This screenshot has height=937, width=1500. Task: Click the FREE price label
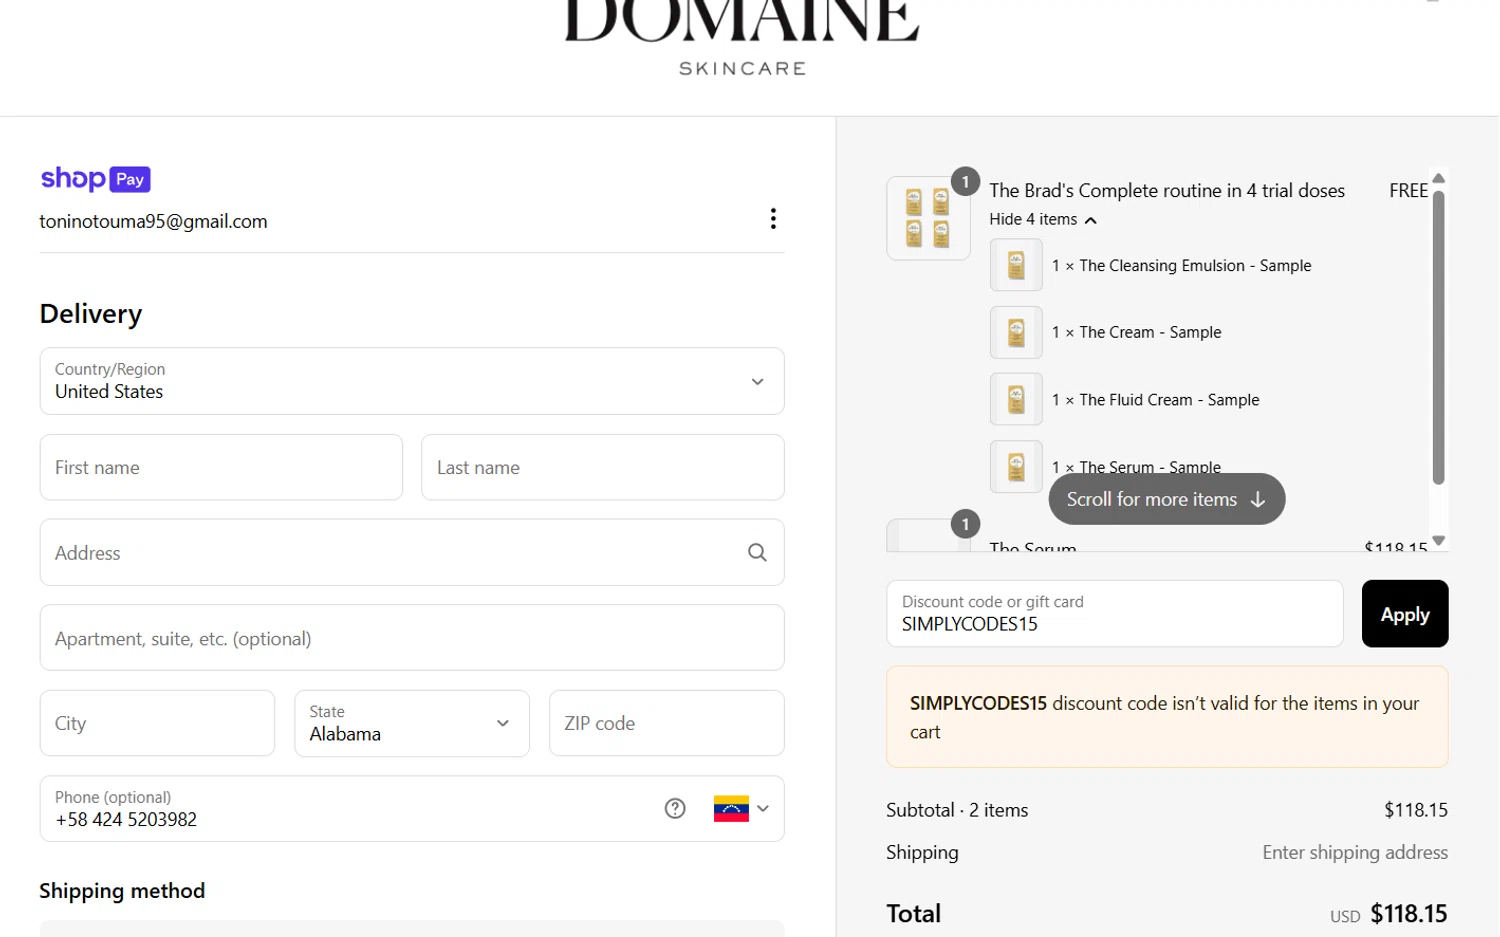1408,190
